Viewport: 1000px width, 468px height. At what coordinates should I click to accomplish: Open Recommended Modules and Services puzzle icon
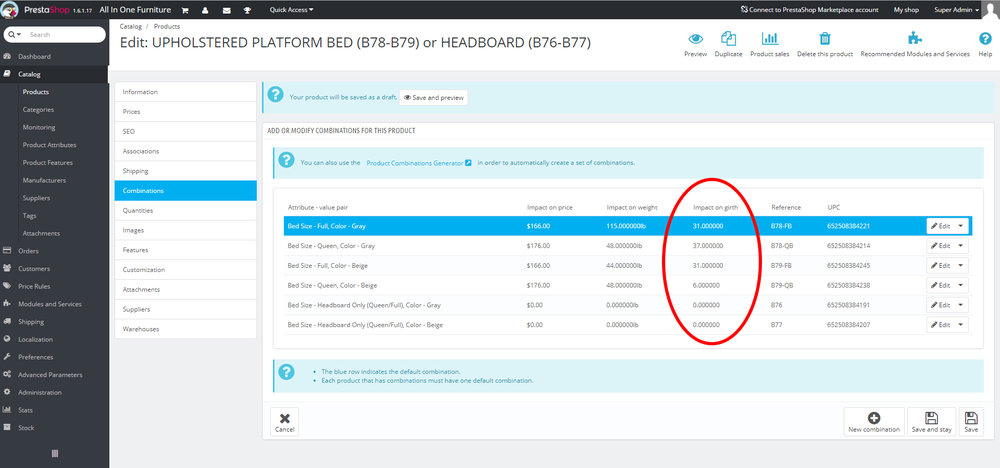click(x=915, y=38)
